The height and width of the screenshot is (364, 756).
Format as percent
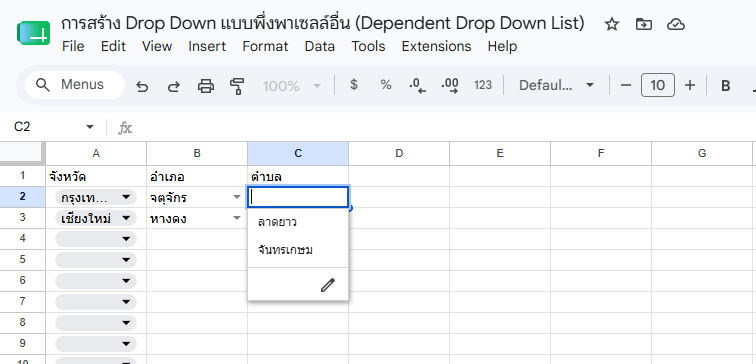[x=386, y=85]
